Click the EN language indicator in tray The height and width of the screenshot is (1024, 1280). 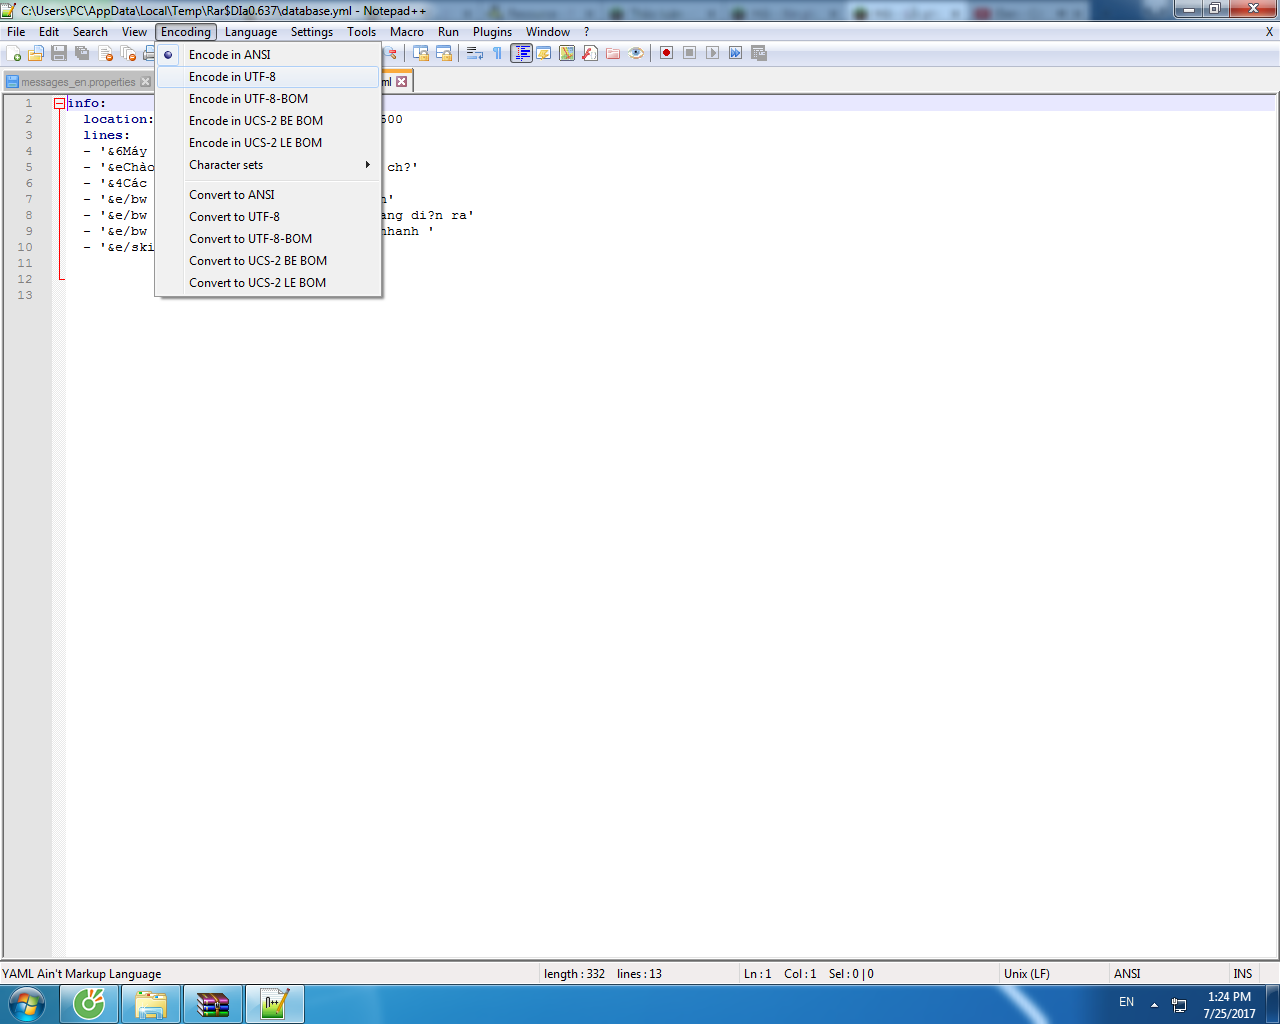[x=1127, y=1002]
